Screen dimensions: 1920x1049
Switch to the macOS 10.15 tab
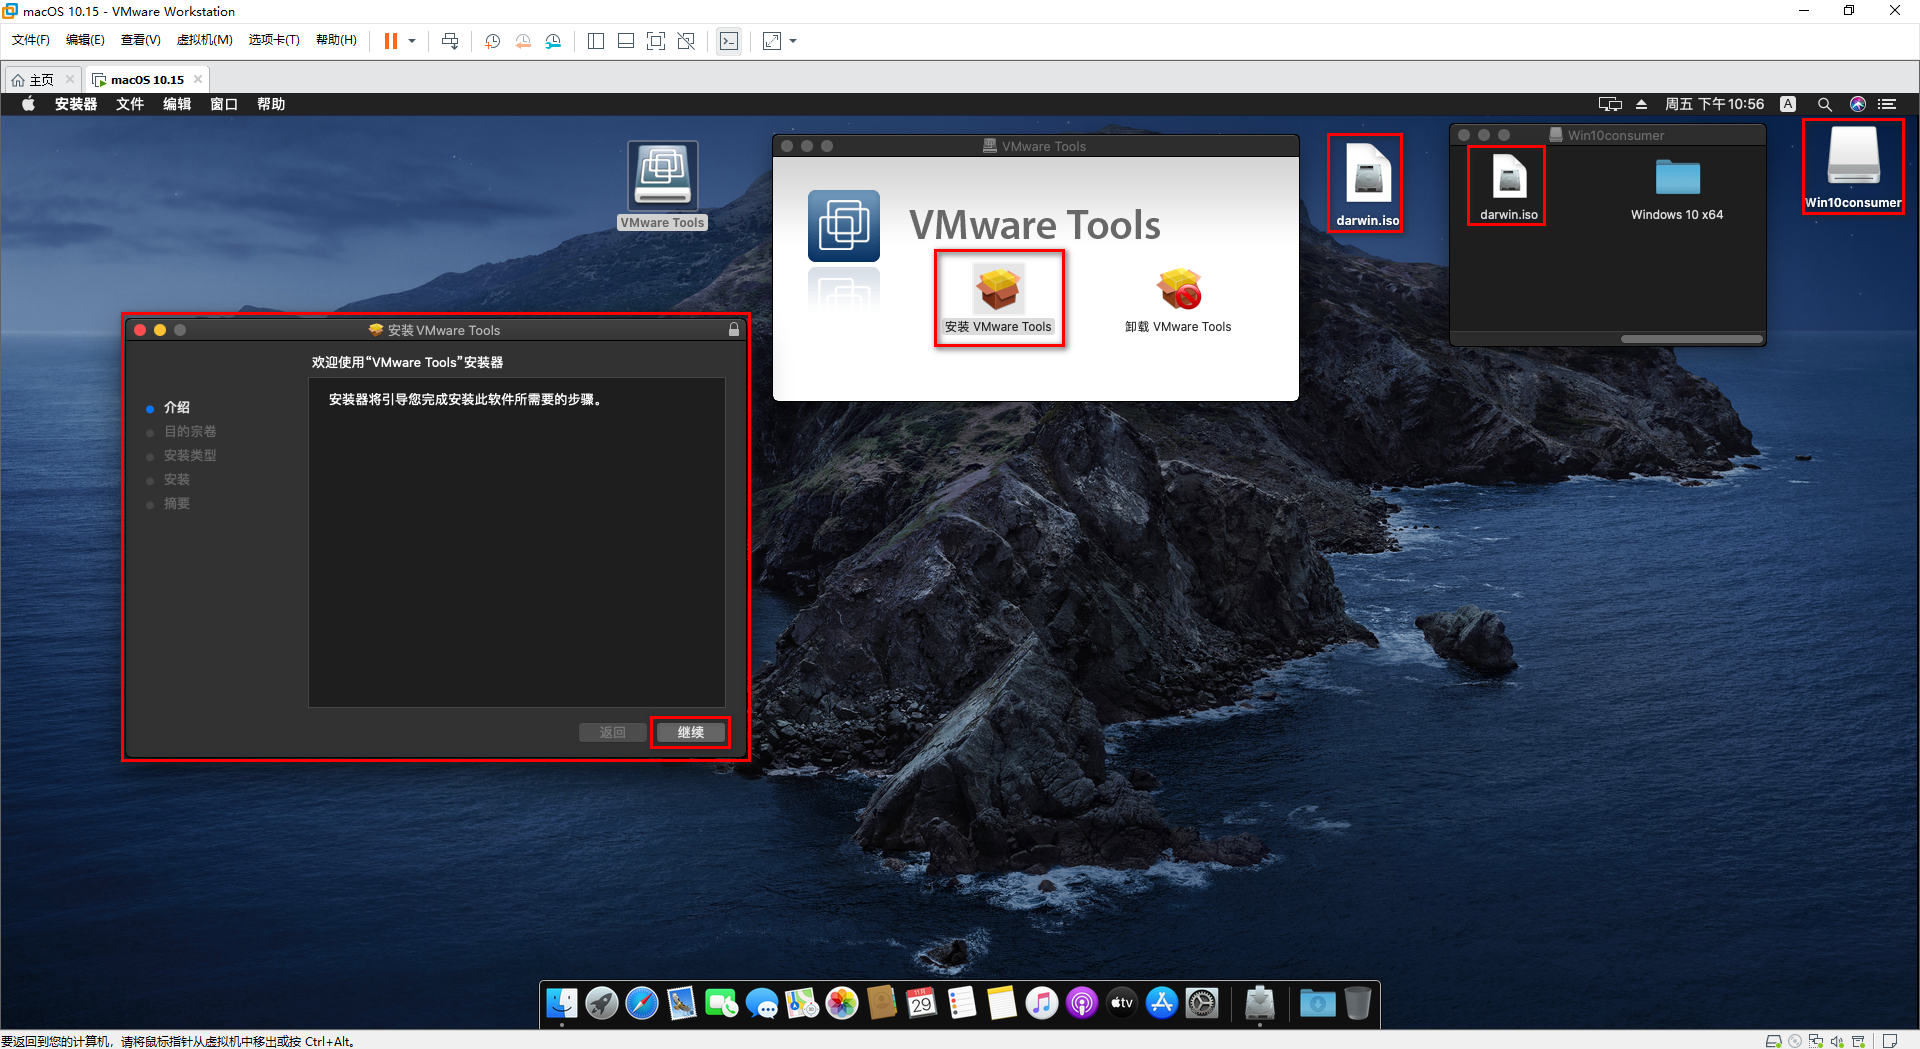click(x=147, y=80)
